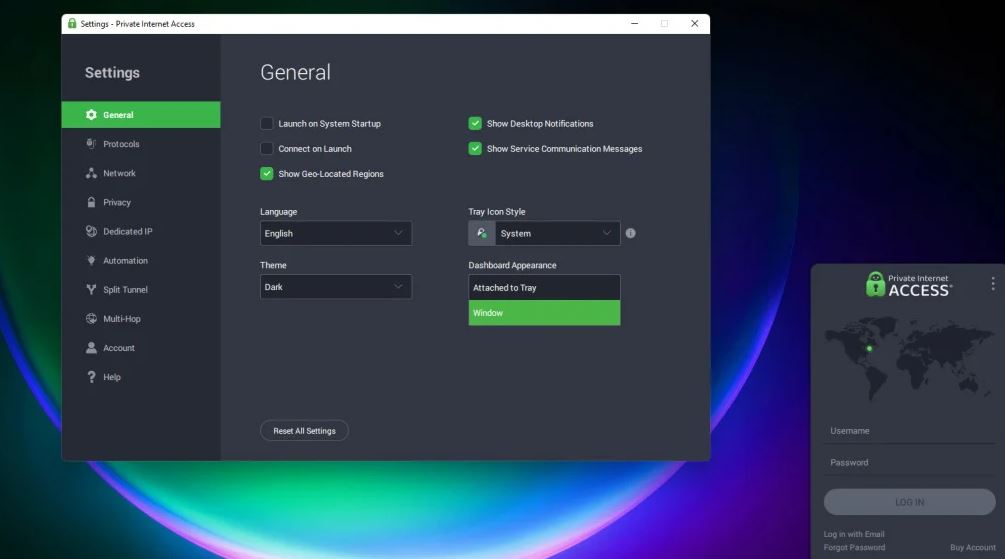The height and width of the screenshot is (559, 1005).
Task: Click the Split Tunnel fork icon
Action: point(91,290)
